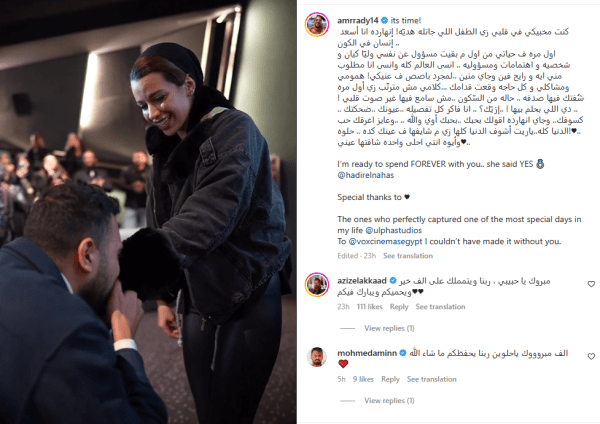
Task: Open the @ulphastudios mention
Action: pyautogui.click(x=393, y=230)
